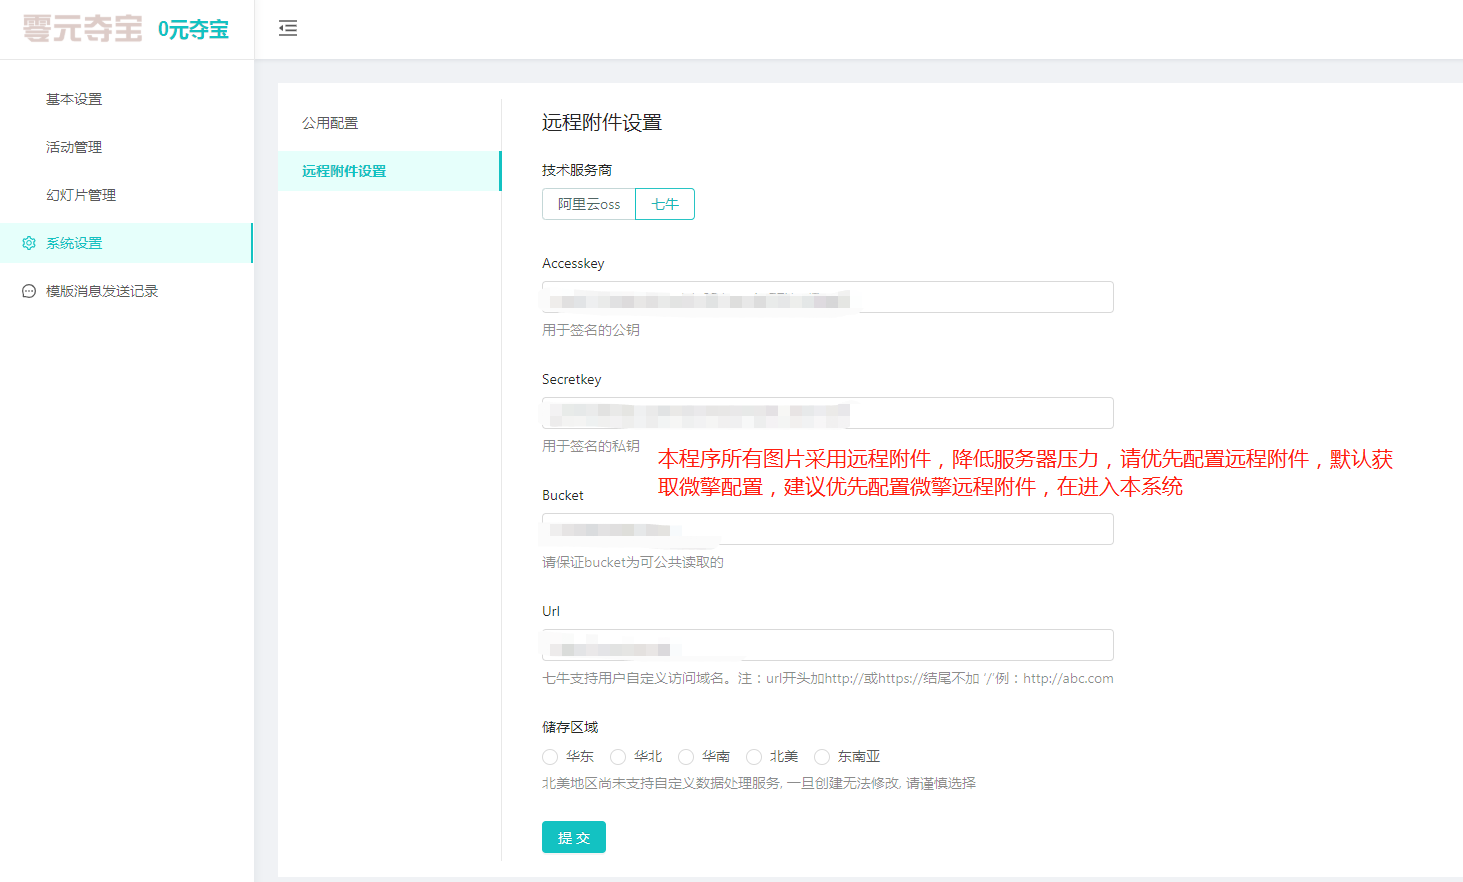Click the 用于签名的公钥 hint text

click(x=591, y=330)
